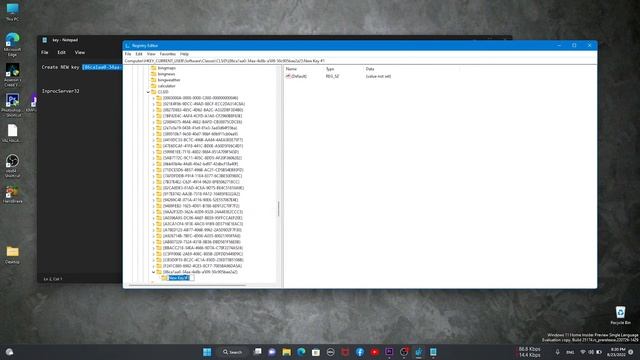Expand the key starting with {1BF42E4C
640x360 pixels.
tap(153, 116)
